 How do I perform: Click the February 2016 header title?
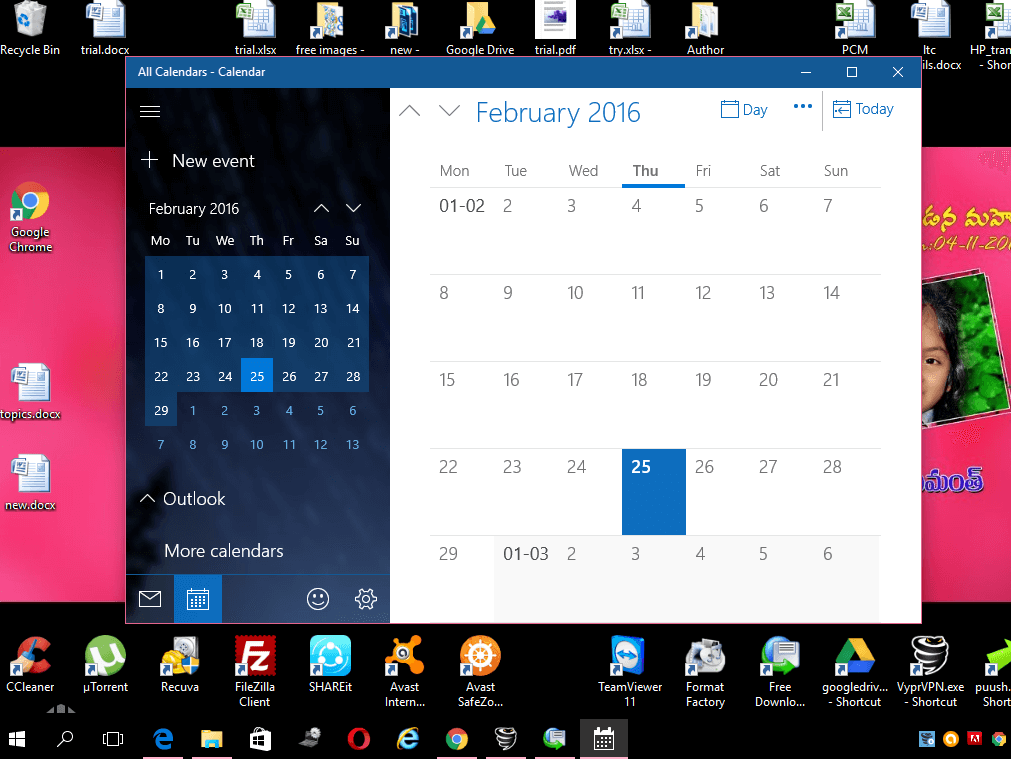point(558,112)
